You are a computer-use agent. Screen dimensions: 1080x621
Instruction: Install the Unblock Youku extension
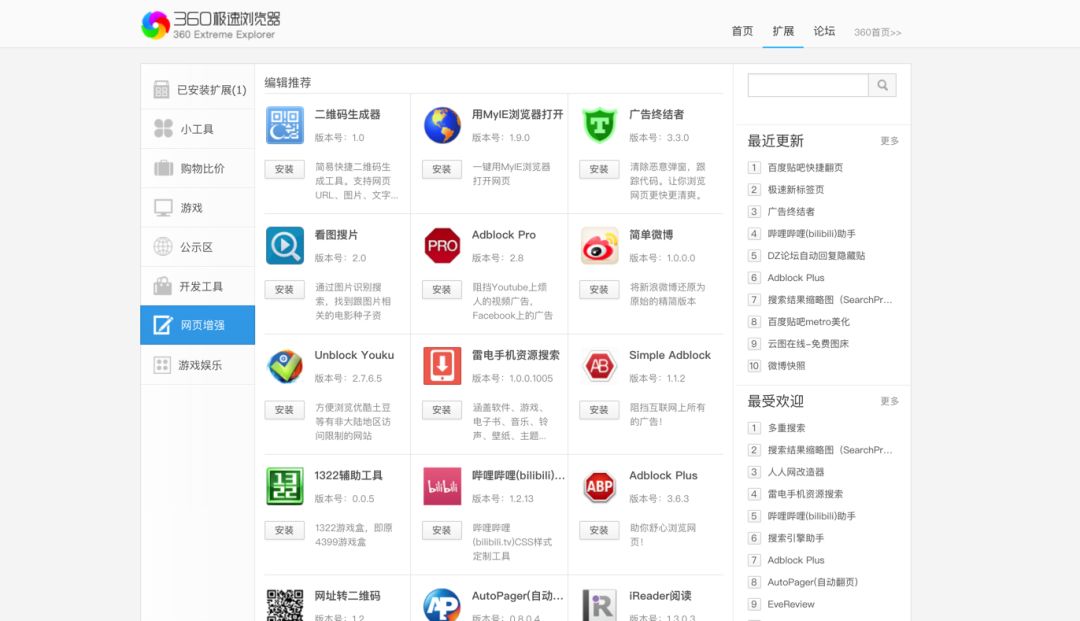tap(284, 410)
